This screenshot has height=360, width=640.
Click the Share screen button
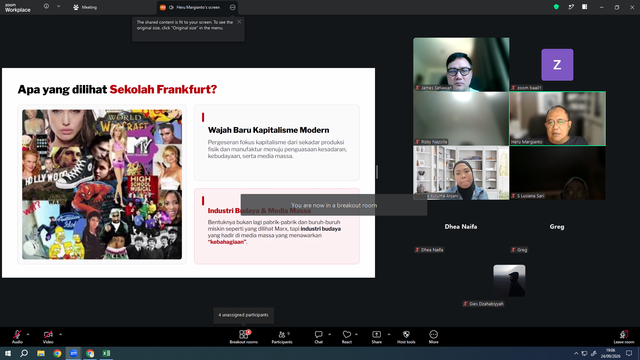click(x=376, y=337)
